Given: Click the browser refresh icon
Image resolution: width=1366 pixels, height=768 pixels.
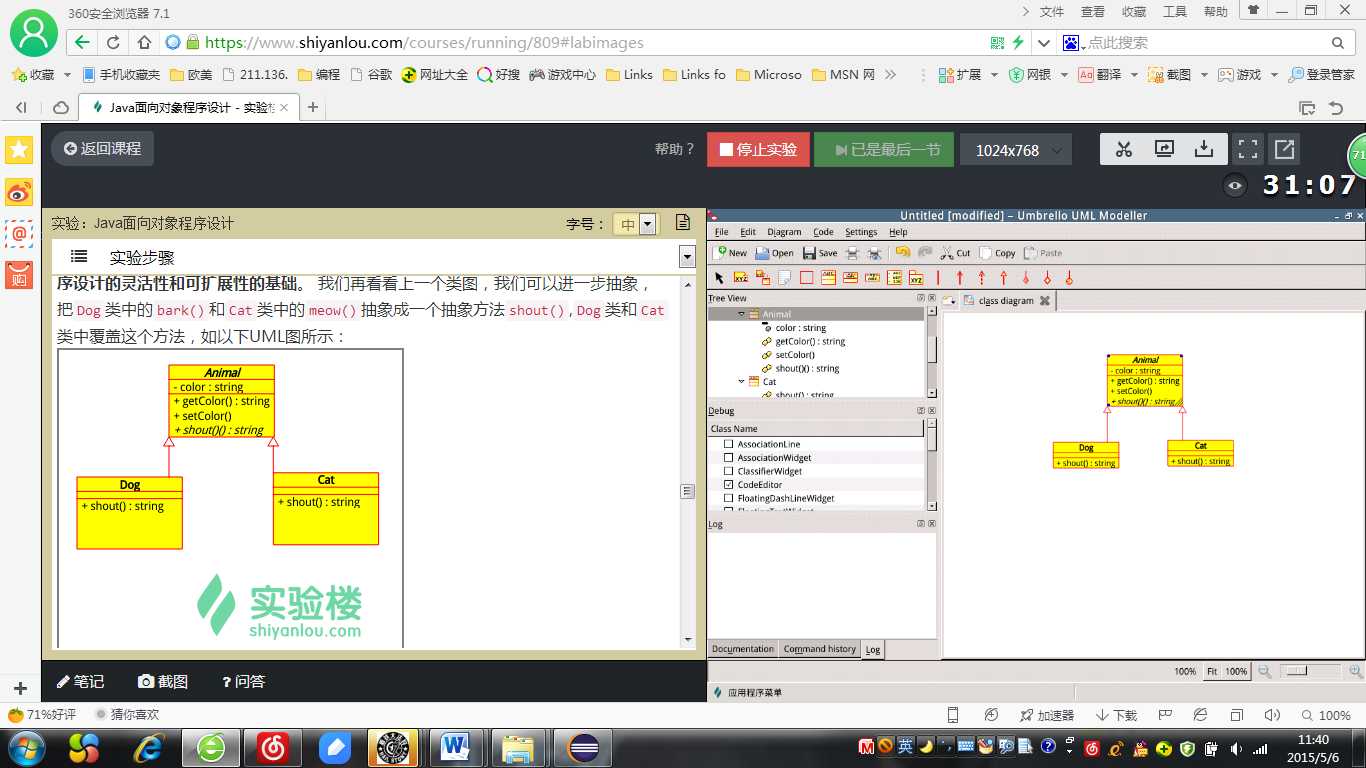Looking at the screenshot, I should coord(113,43).
